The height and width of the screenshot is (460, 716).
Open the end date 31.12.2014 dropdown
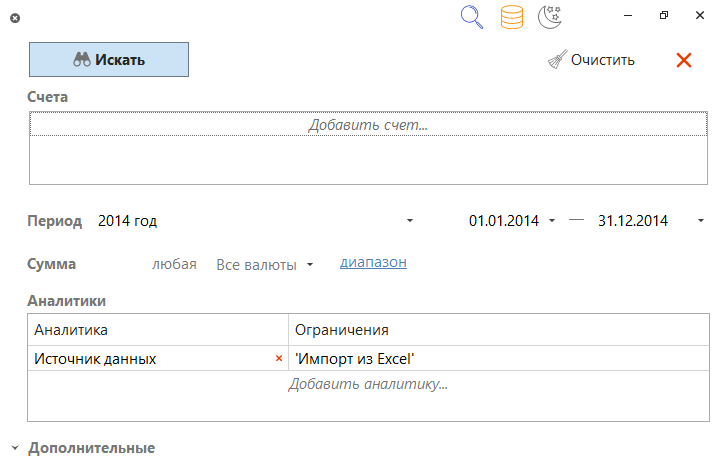click(700, 221)
